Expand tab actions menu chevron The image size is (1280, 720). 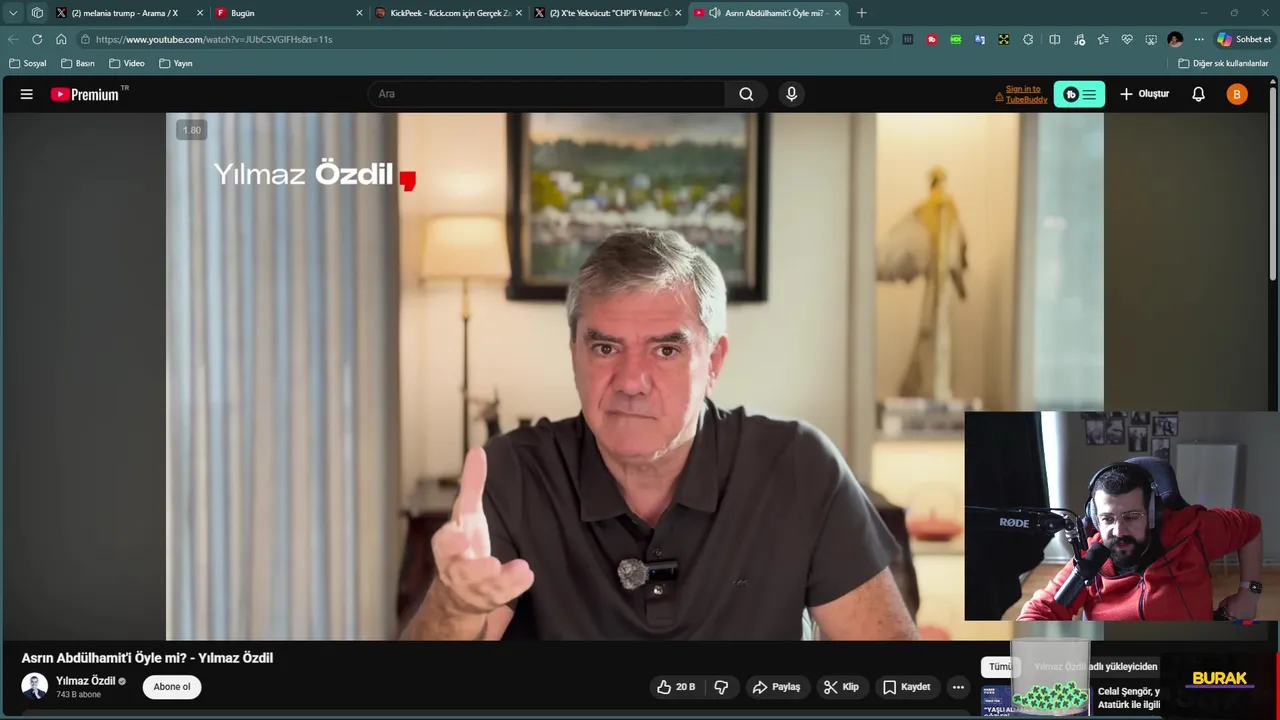(13, 13)
